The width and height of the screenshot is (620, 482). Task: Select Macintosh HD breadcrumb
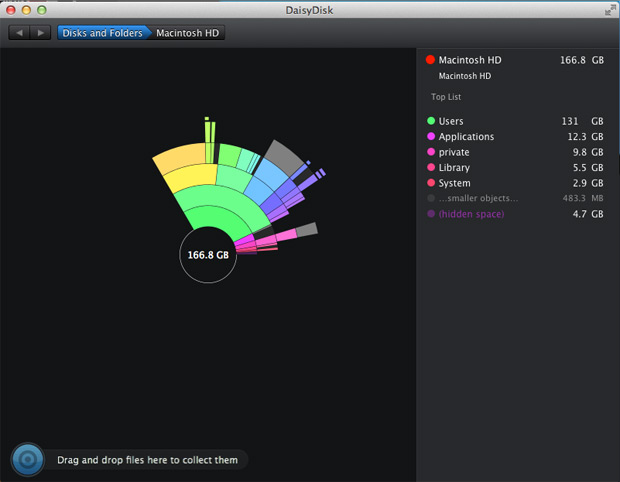click(187, 33)
